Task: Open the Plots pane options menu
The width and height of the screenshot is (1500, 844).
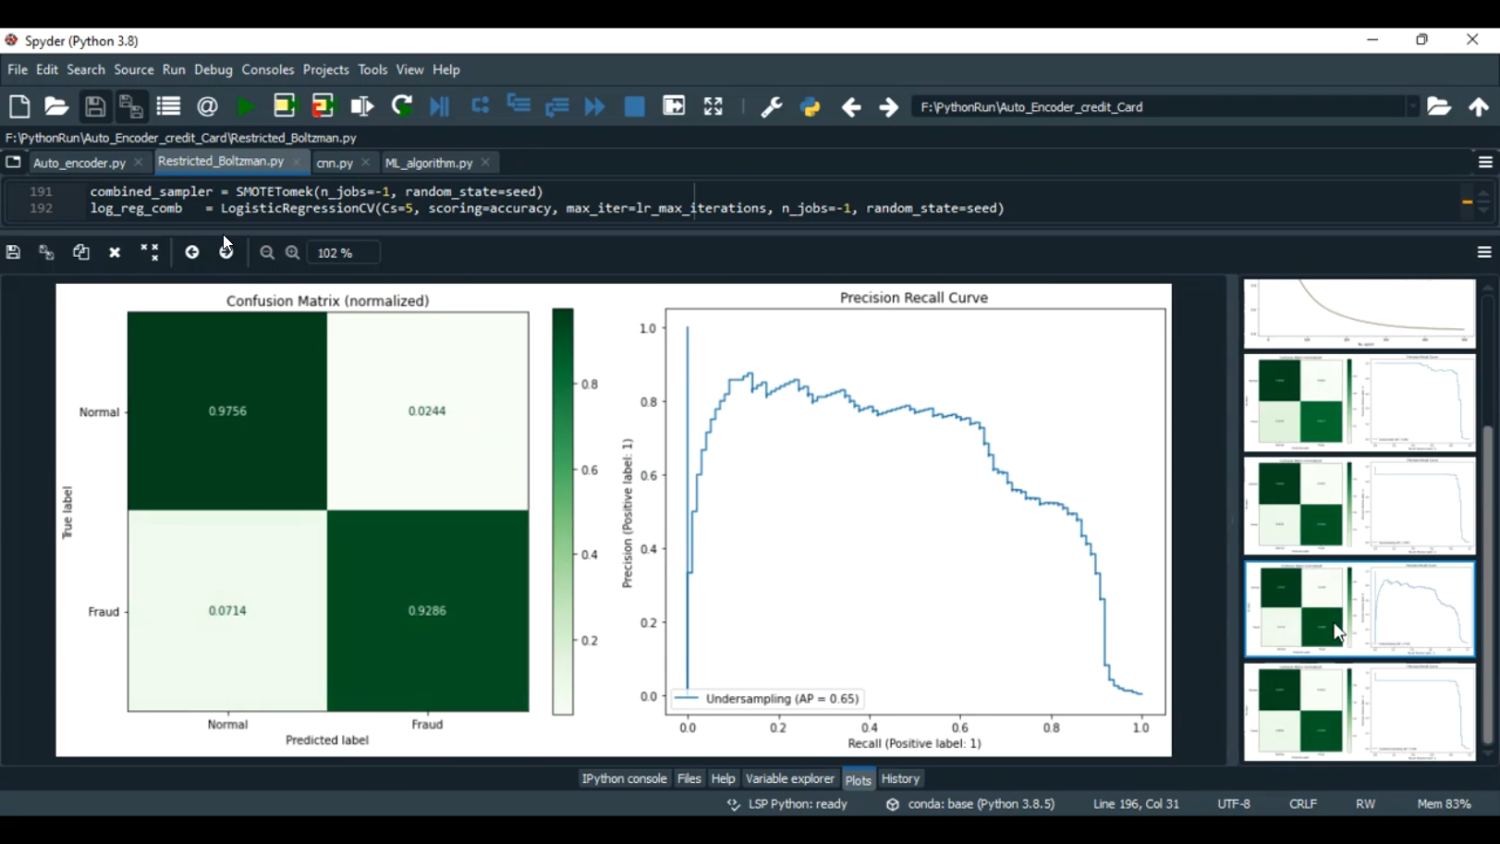Action: (1484, 253)
